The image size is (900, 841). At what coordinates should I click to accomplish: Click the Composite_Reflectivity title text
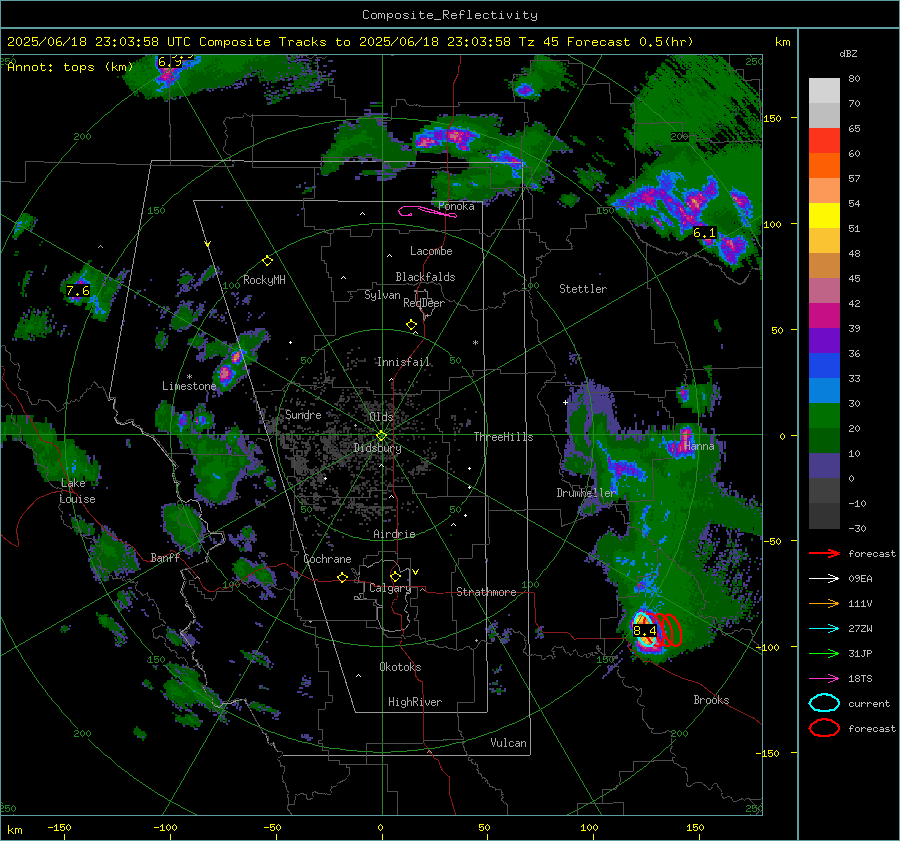(x=449, y=15)
